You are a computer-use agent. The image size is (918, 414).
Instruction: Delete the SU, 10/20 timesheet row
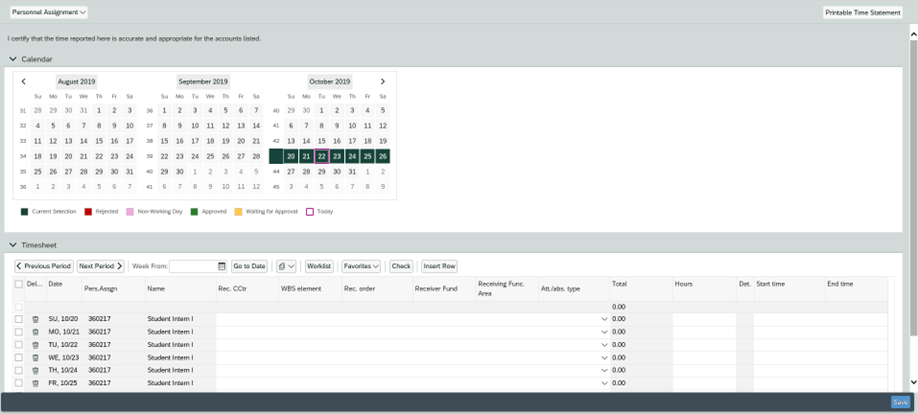(36, 319)
